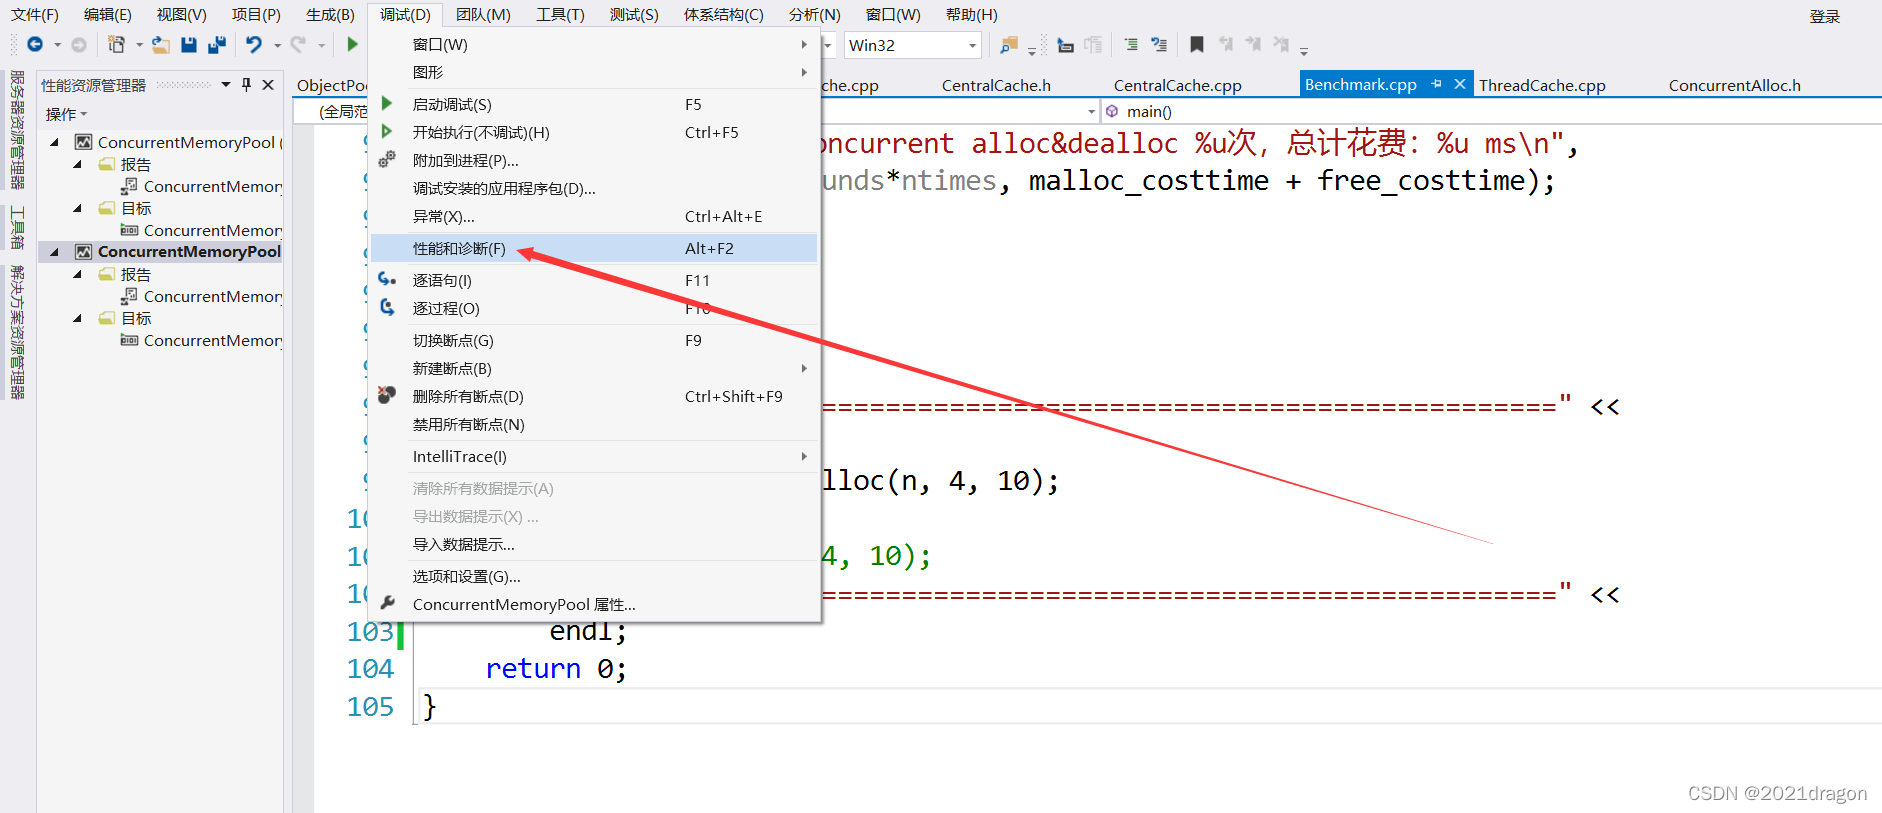Click the Navigate Backward arrow icon
This screenshot has width=1882, height=813.
35,44
